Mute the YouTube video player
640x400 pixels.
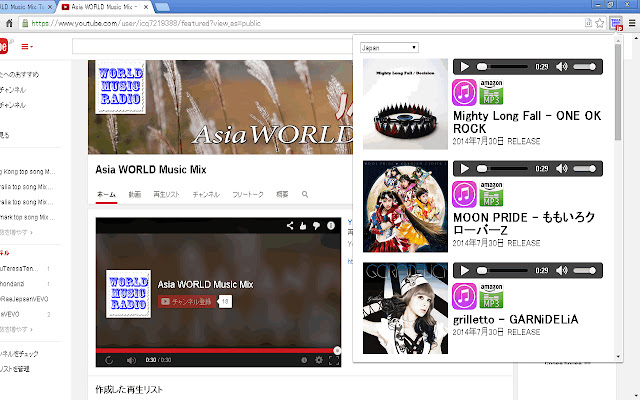[x=131, y=360]
